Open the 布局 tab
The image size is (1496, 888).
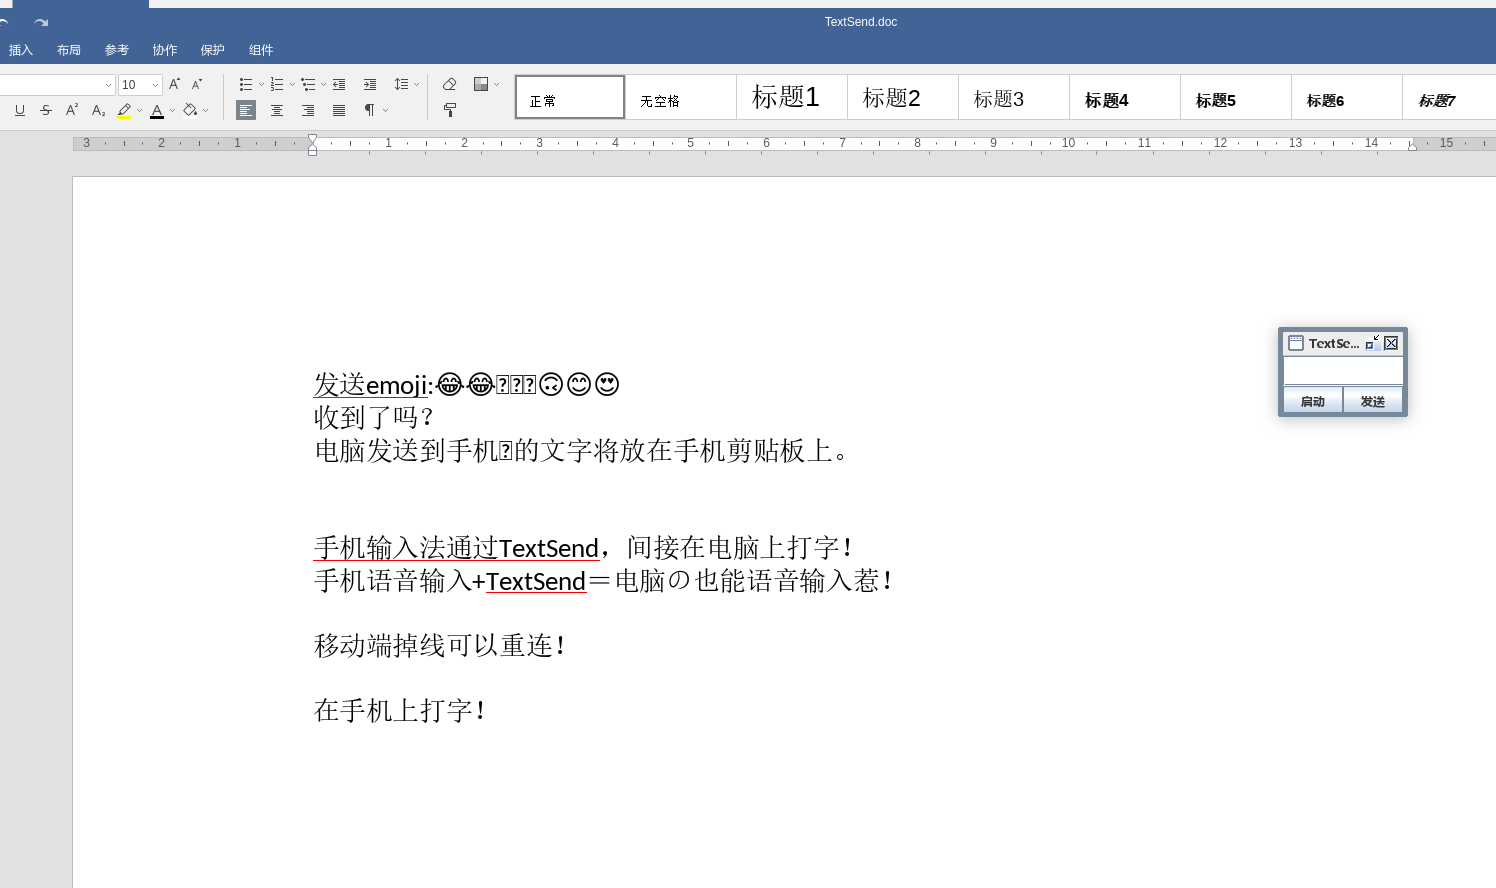[69, 50]
